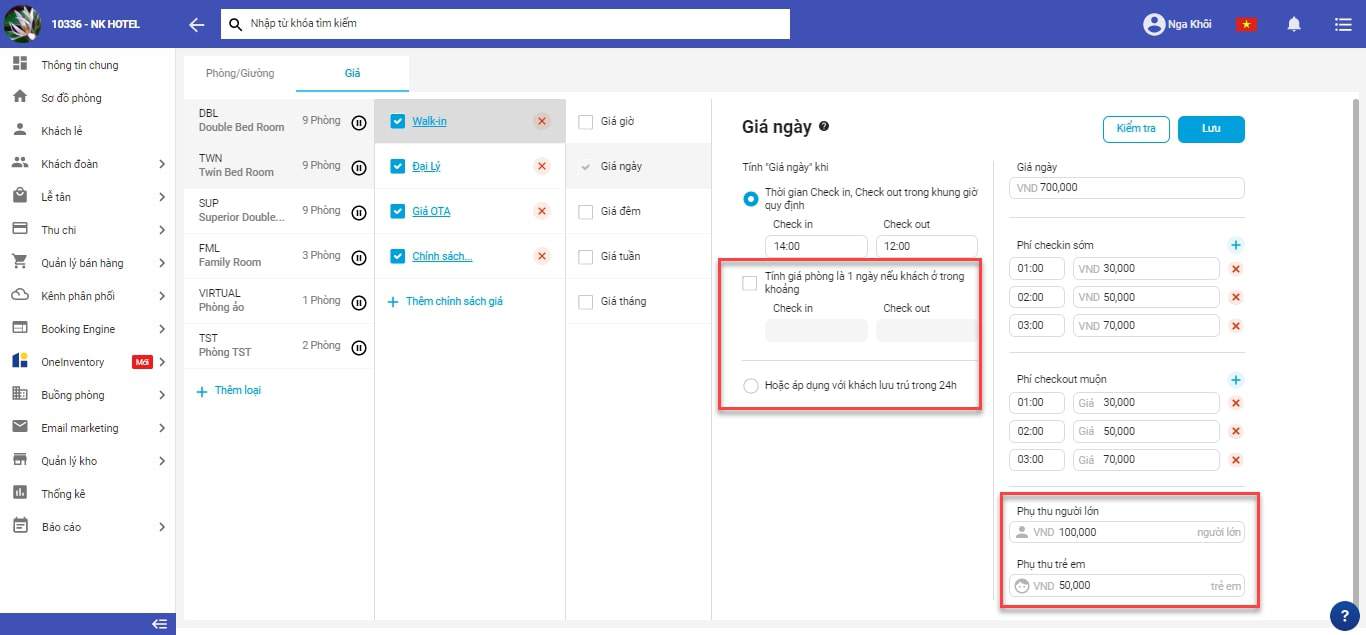
Task: Pause the SUP Superior Double room type
Action: tap(359, 212)
